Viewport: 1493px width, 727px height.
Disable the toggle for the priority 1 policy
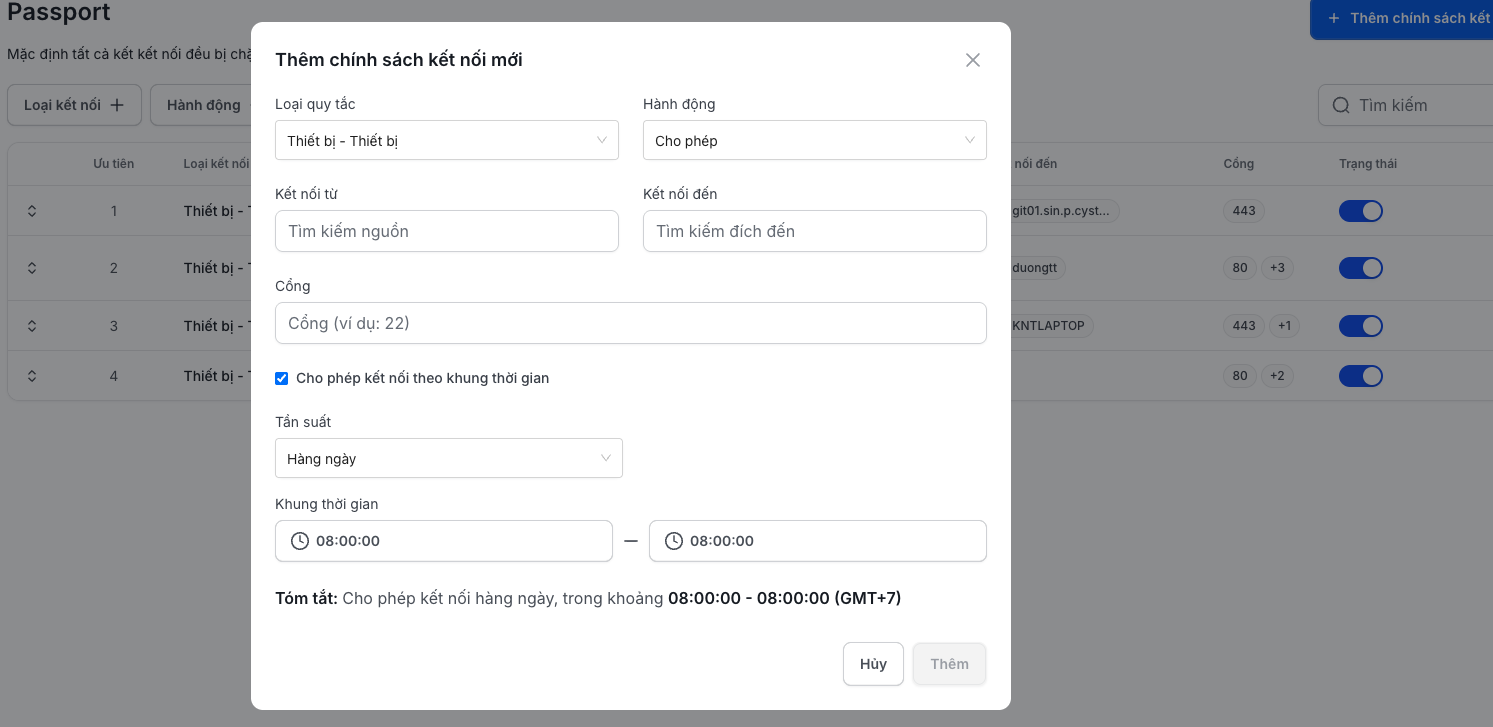tap(1361, 211)
